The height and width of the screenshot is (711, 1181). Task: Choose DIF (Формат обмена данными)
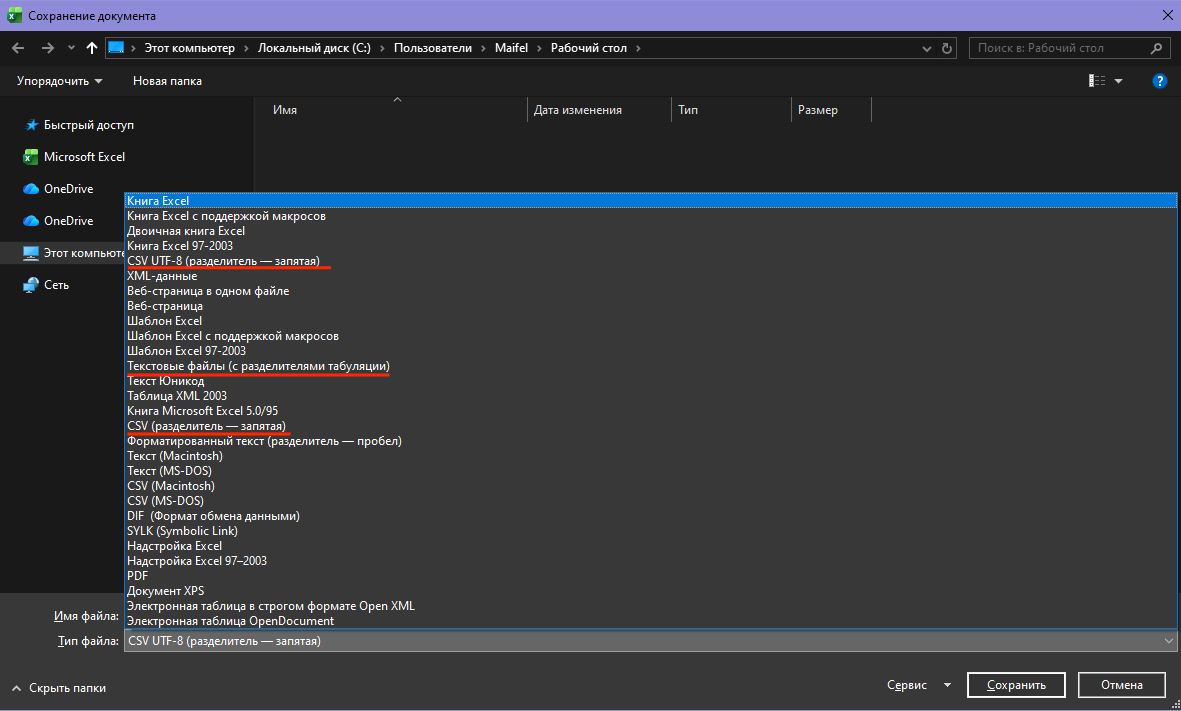coord(650,516)
